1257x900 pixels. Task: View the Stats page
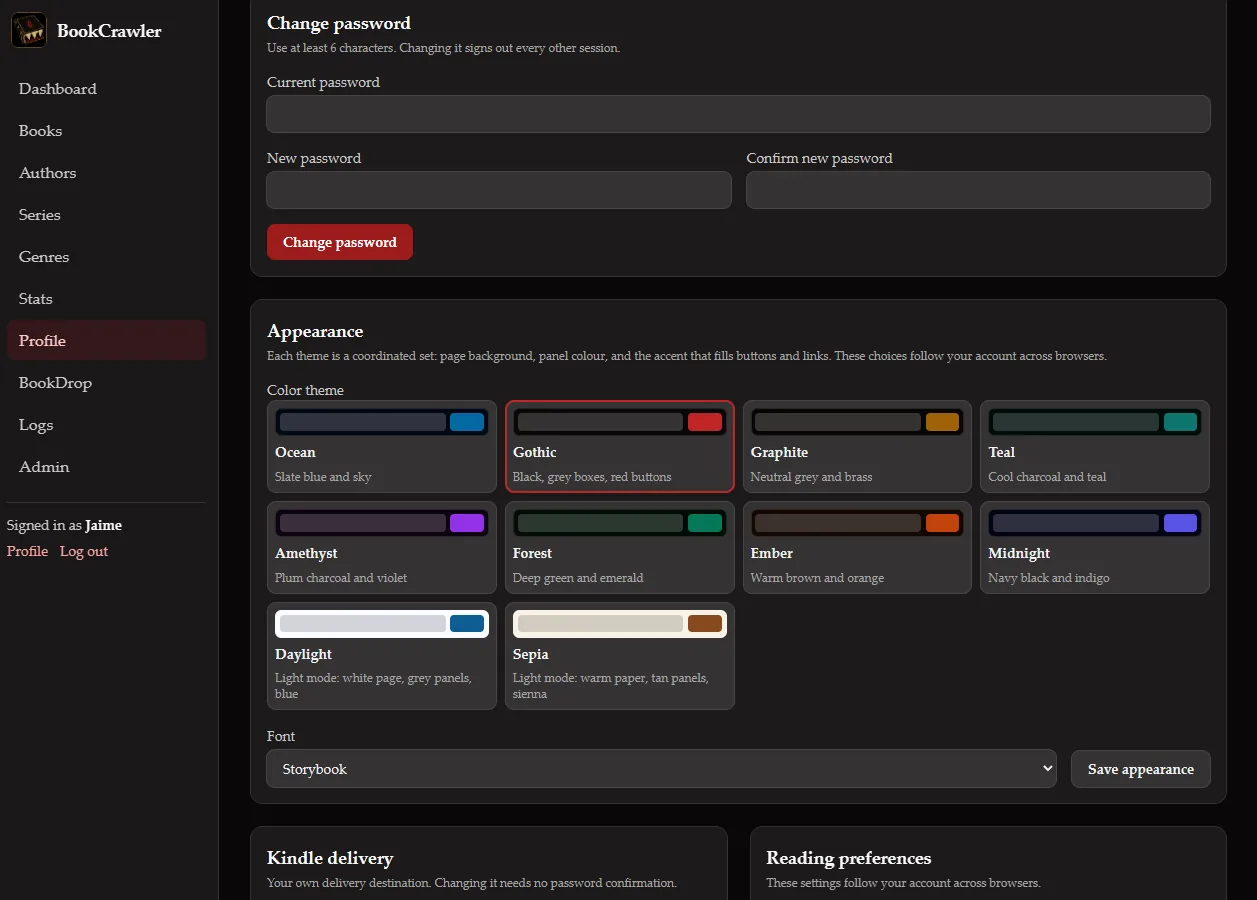click(106, 299)
